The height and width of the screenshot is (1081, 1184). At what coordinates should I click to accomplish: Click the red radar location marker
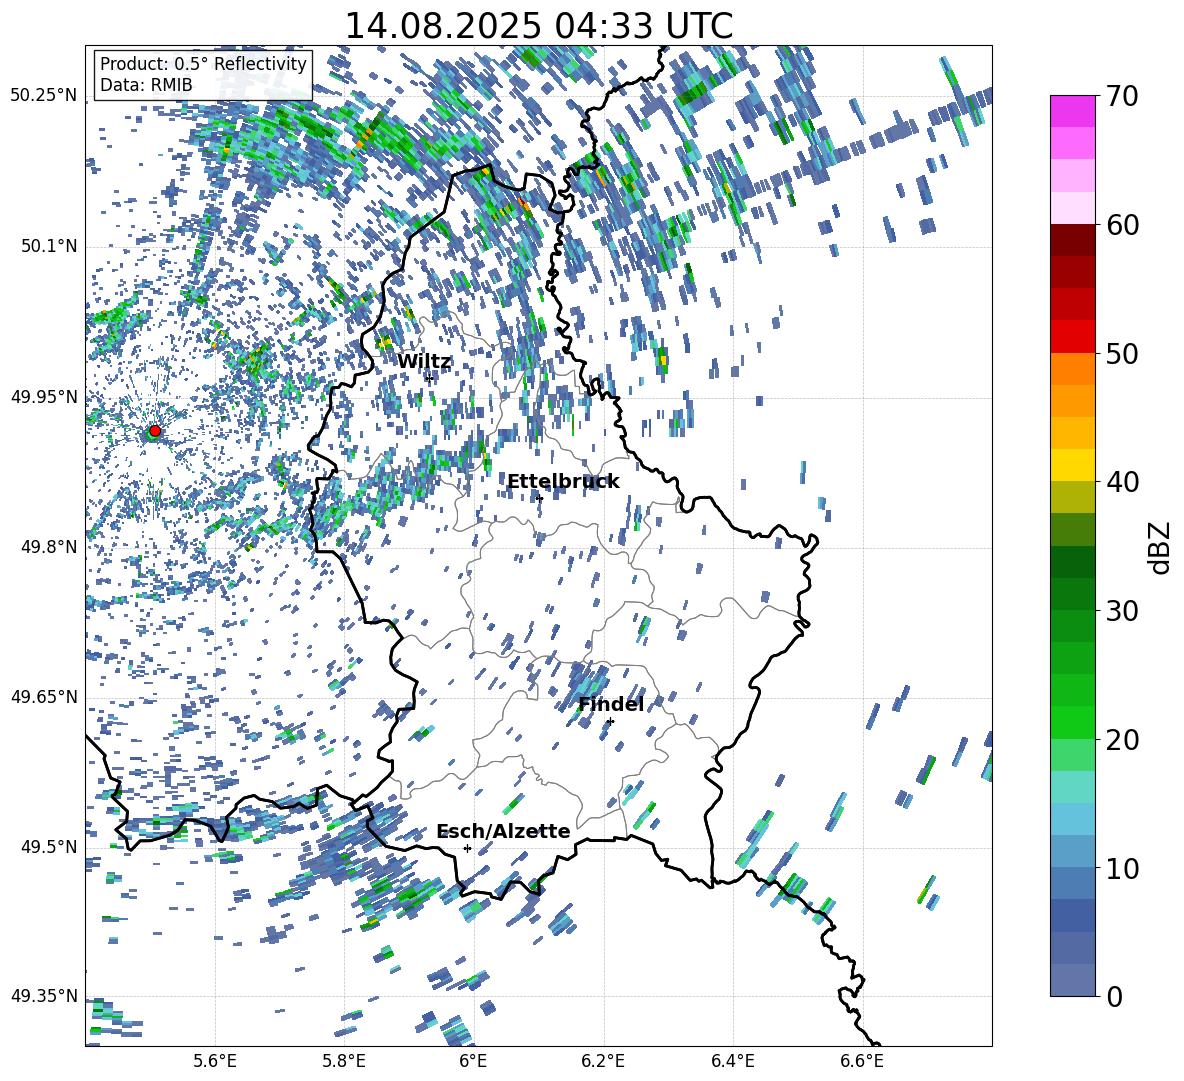tap(155, 431)
